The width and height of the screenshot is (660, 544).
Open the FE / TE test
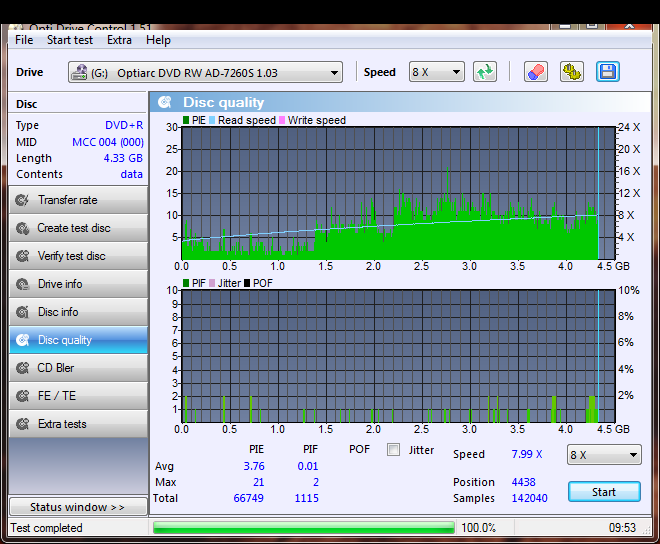click(78, 396)
